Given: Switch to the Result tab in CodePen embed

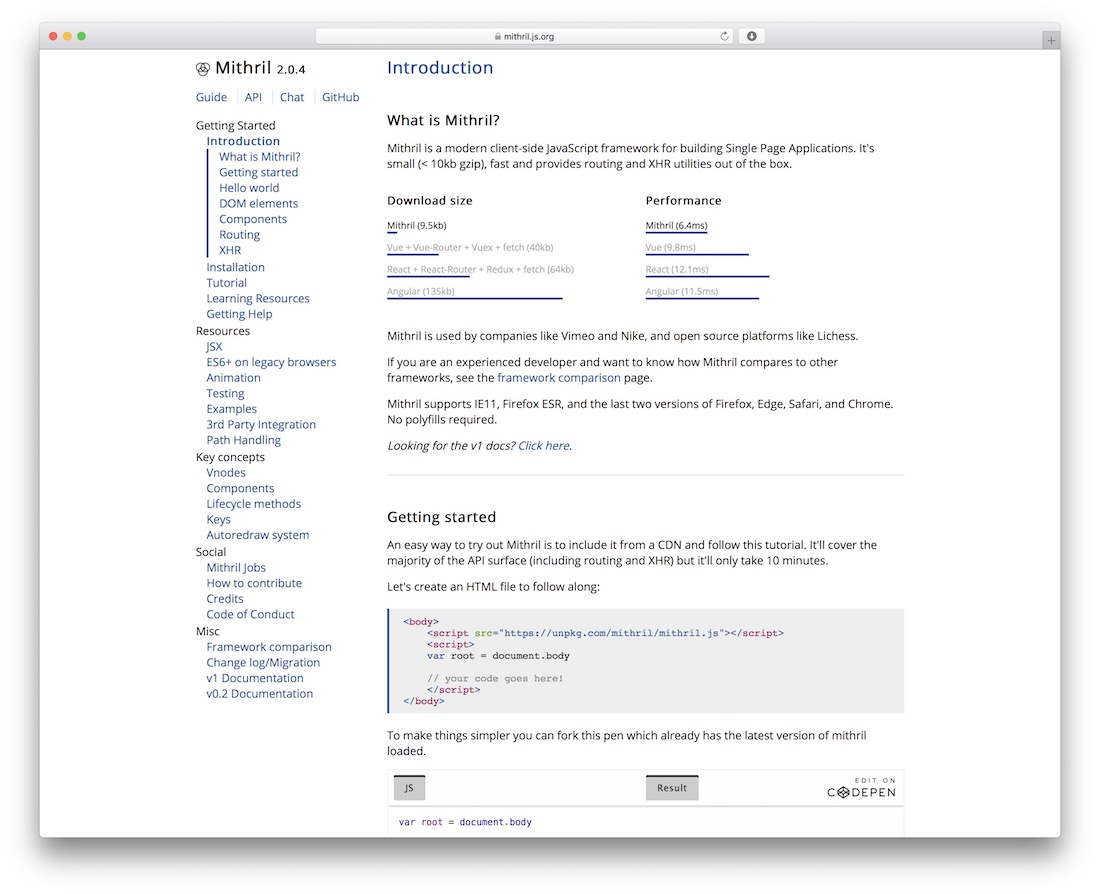Looking at the screenshot, I should tap(671, 788).
